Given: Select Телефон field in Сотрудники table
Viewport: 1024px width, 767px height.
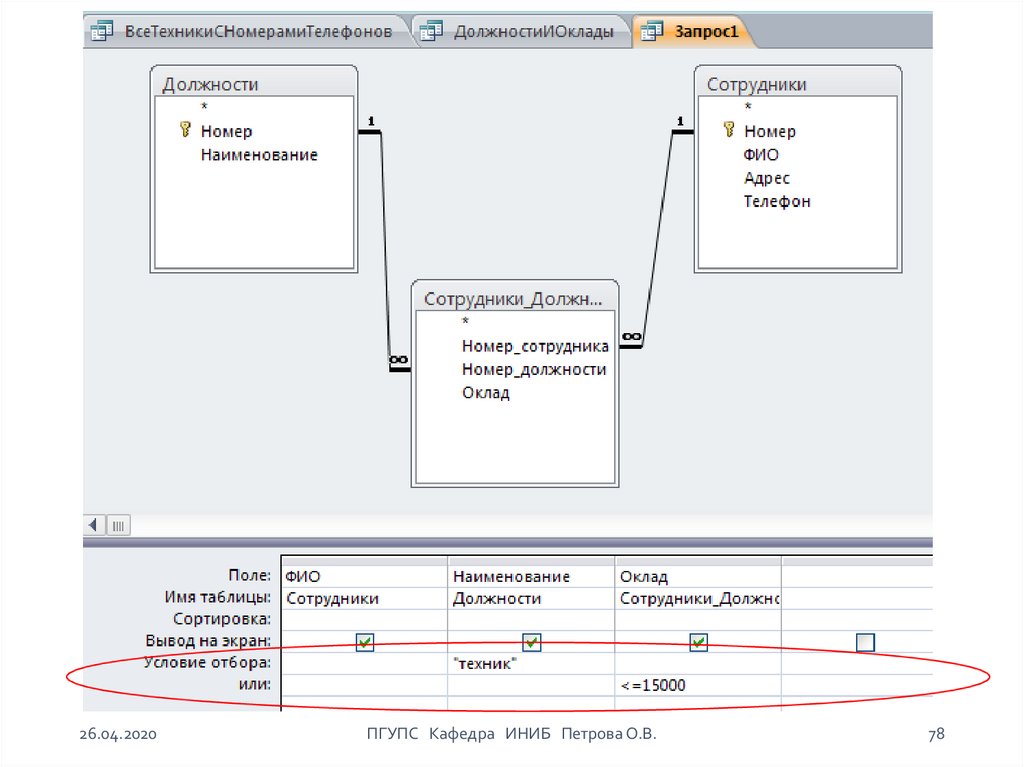Looking at the screenshot, I should pos(777,201).
